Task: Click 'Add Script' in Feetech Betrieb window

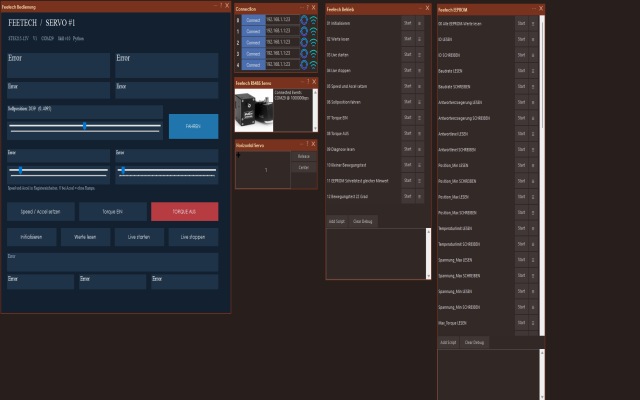Action: [337, 221]
